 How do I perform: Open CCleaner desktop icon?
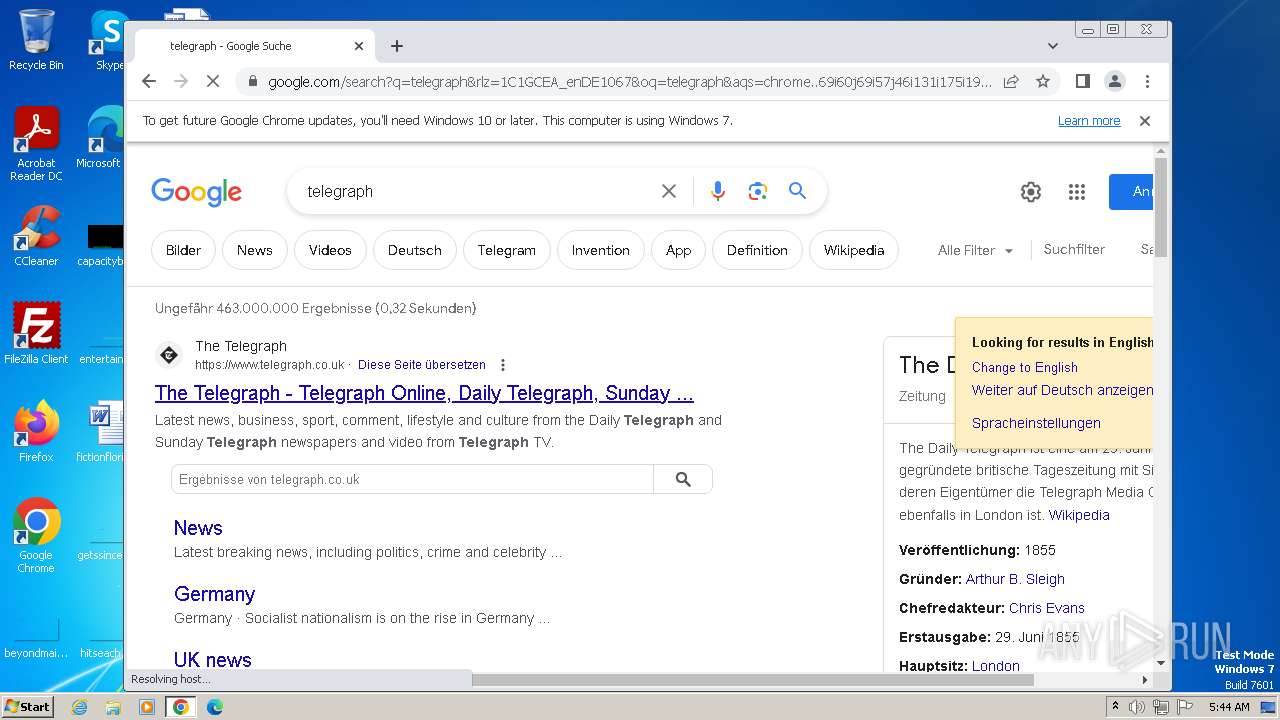pos(36,236)
